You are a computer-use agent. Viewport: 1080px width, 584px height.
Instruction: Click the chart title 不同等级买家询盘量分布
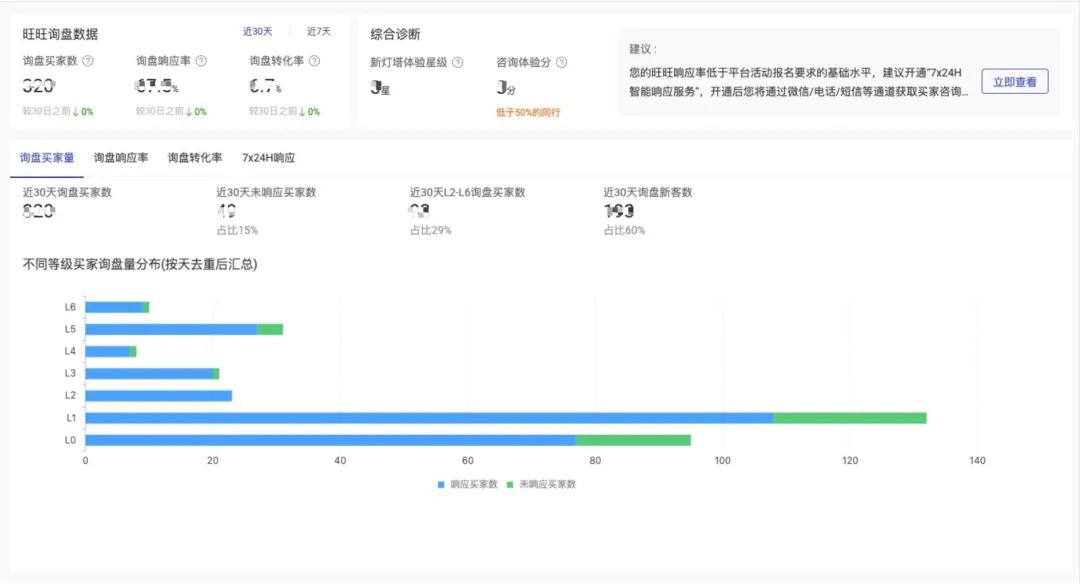click(140, 264)
